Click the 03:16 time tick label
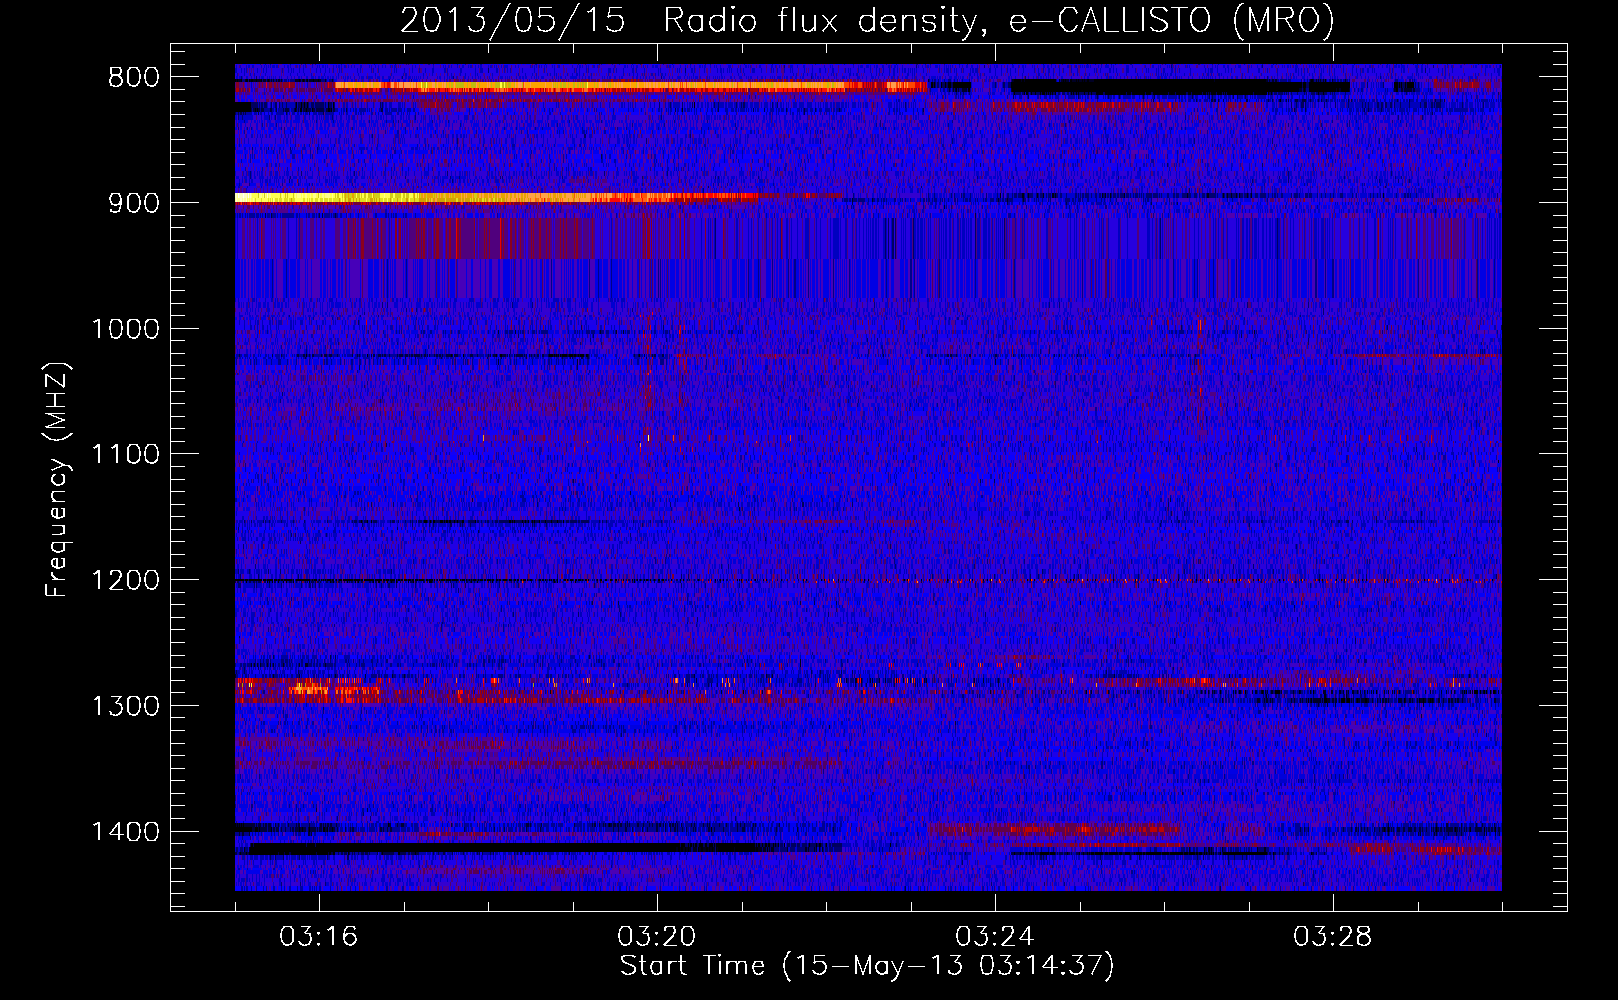 pyautogui.click(x=319, y=937)
